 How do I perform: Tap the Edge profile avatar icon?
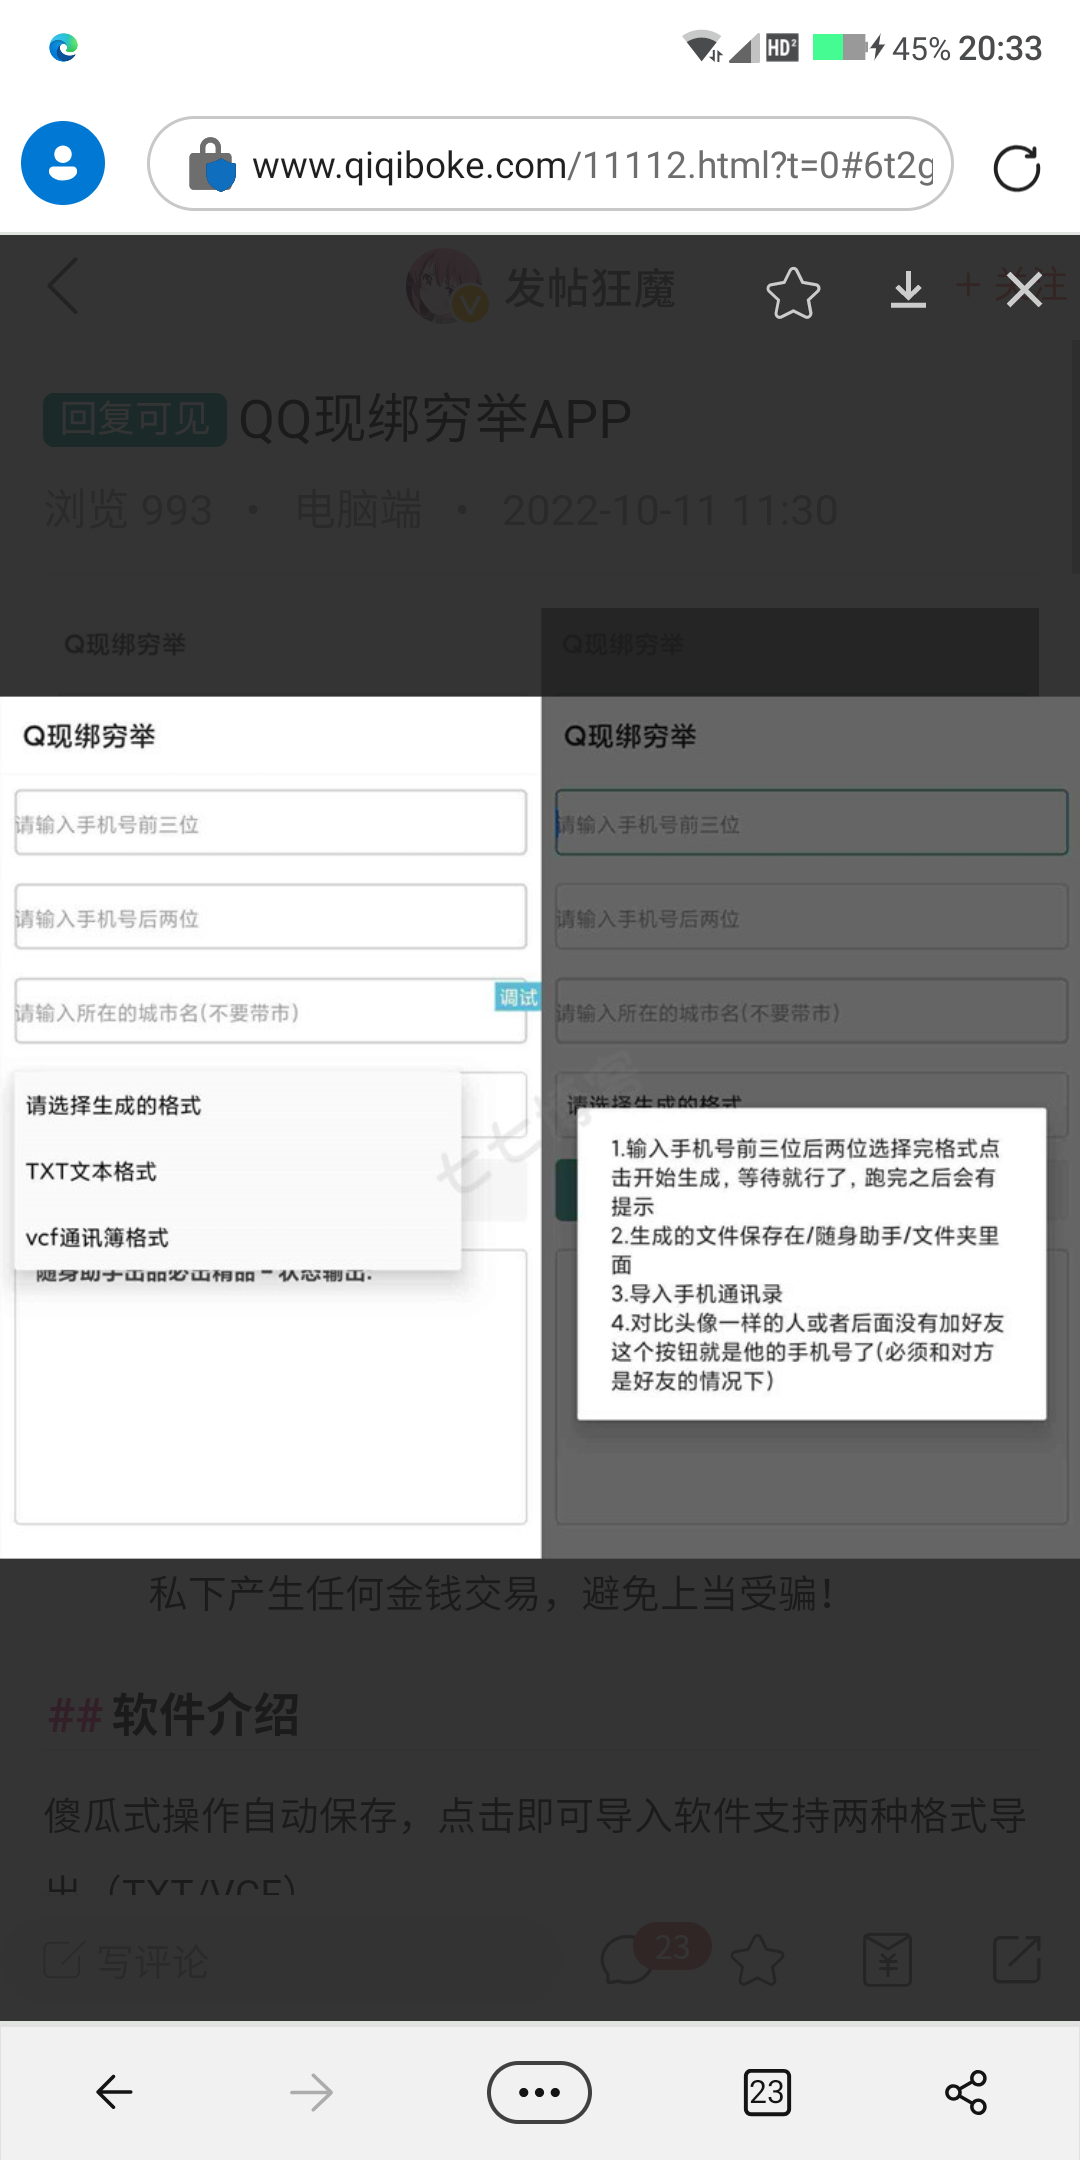coord(63,163)
